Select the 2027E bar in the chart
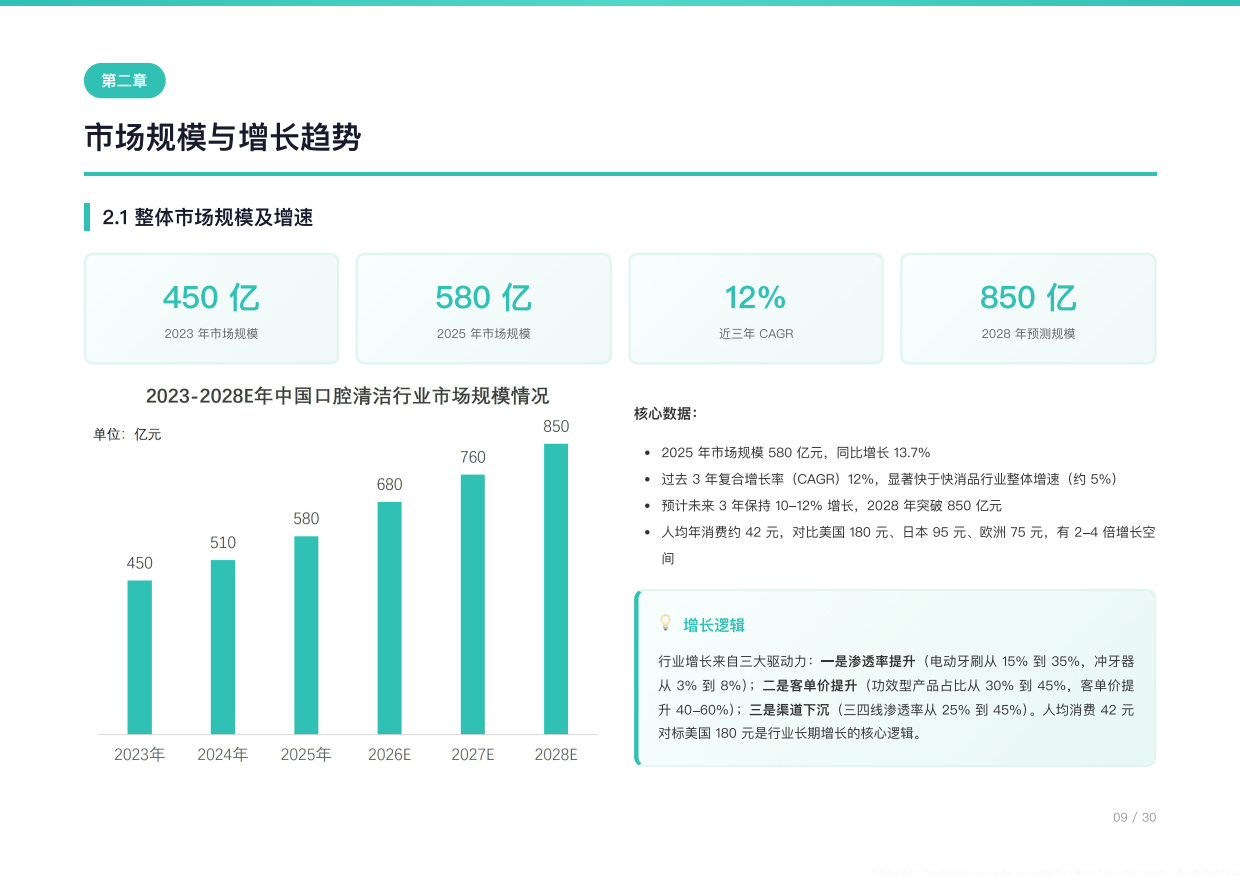This screenshot has width=1240, height=876. click(x=473, y=604)
